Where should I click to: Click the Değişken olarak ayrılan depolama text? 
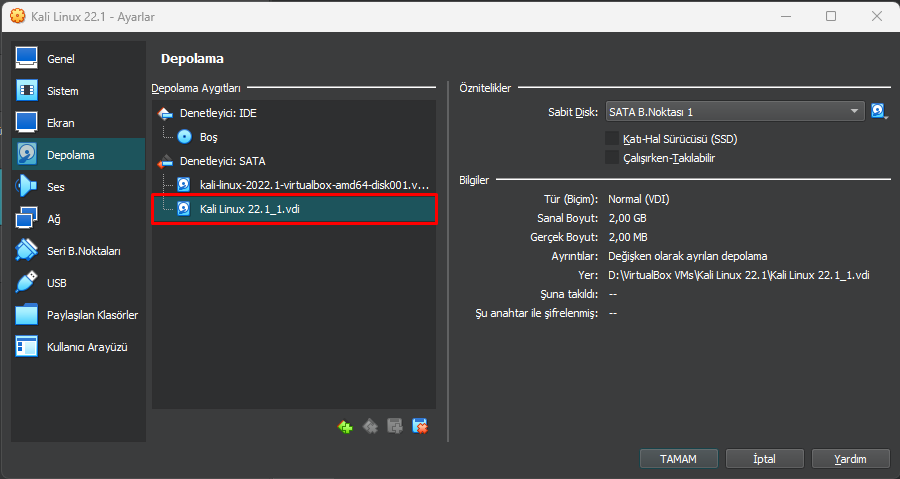[x=688, y=256]
